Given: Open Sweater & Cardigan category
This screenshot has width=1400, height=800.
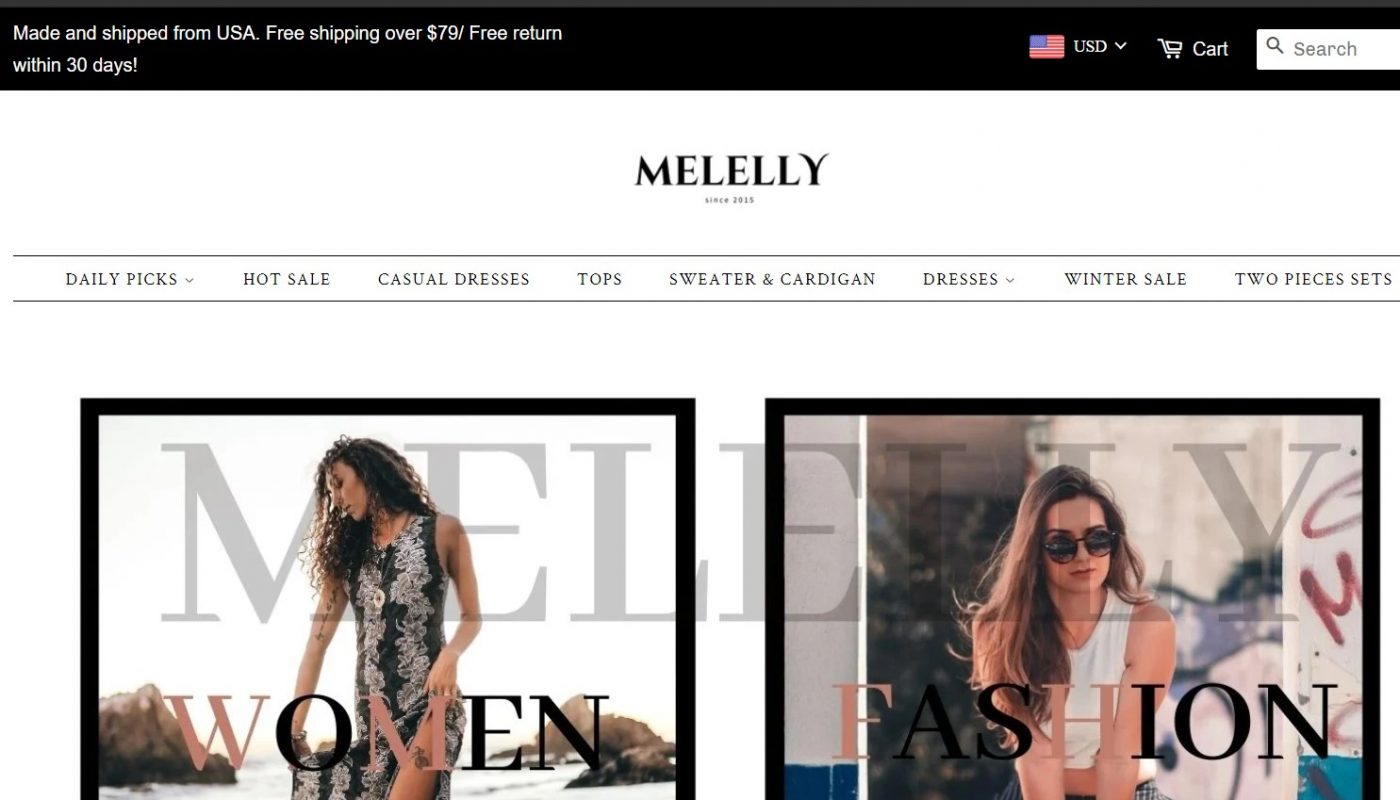Looking at the screenshot, I should click(x=772, y=279).
